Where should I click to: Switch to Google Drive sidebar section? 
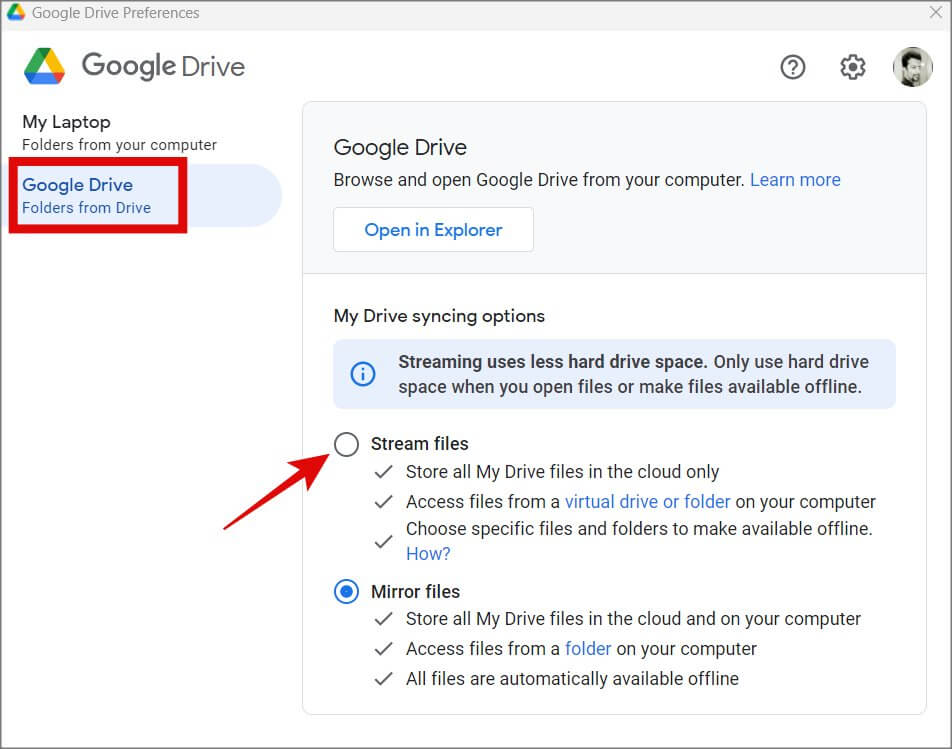click(144, 195)
